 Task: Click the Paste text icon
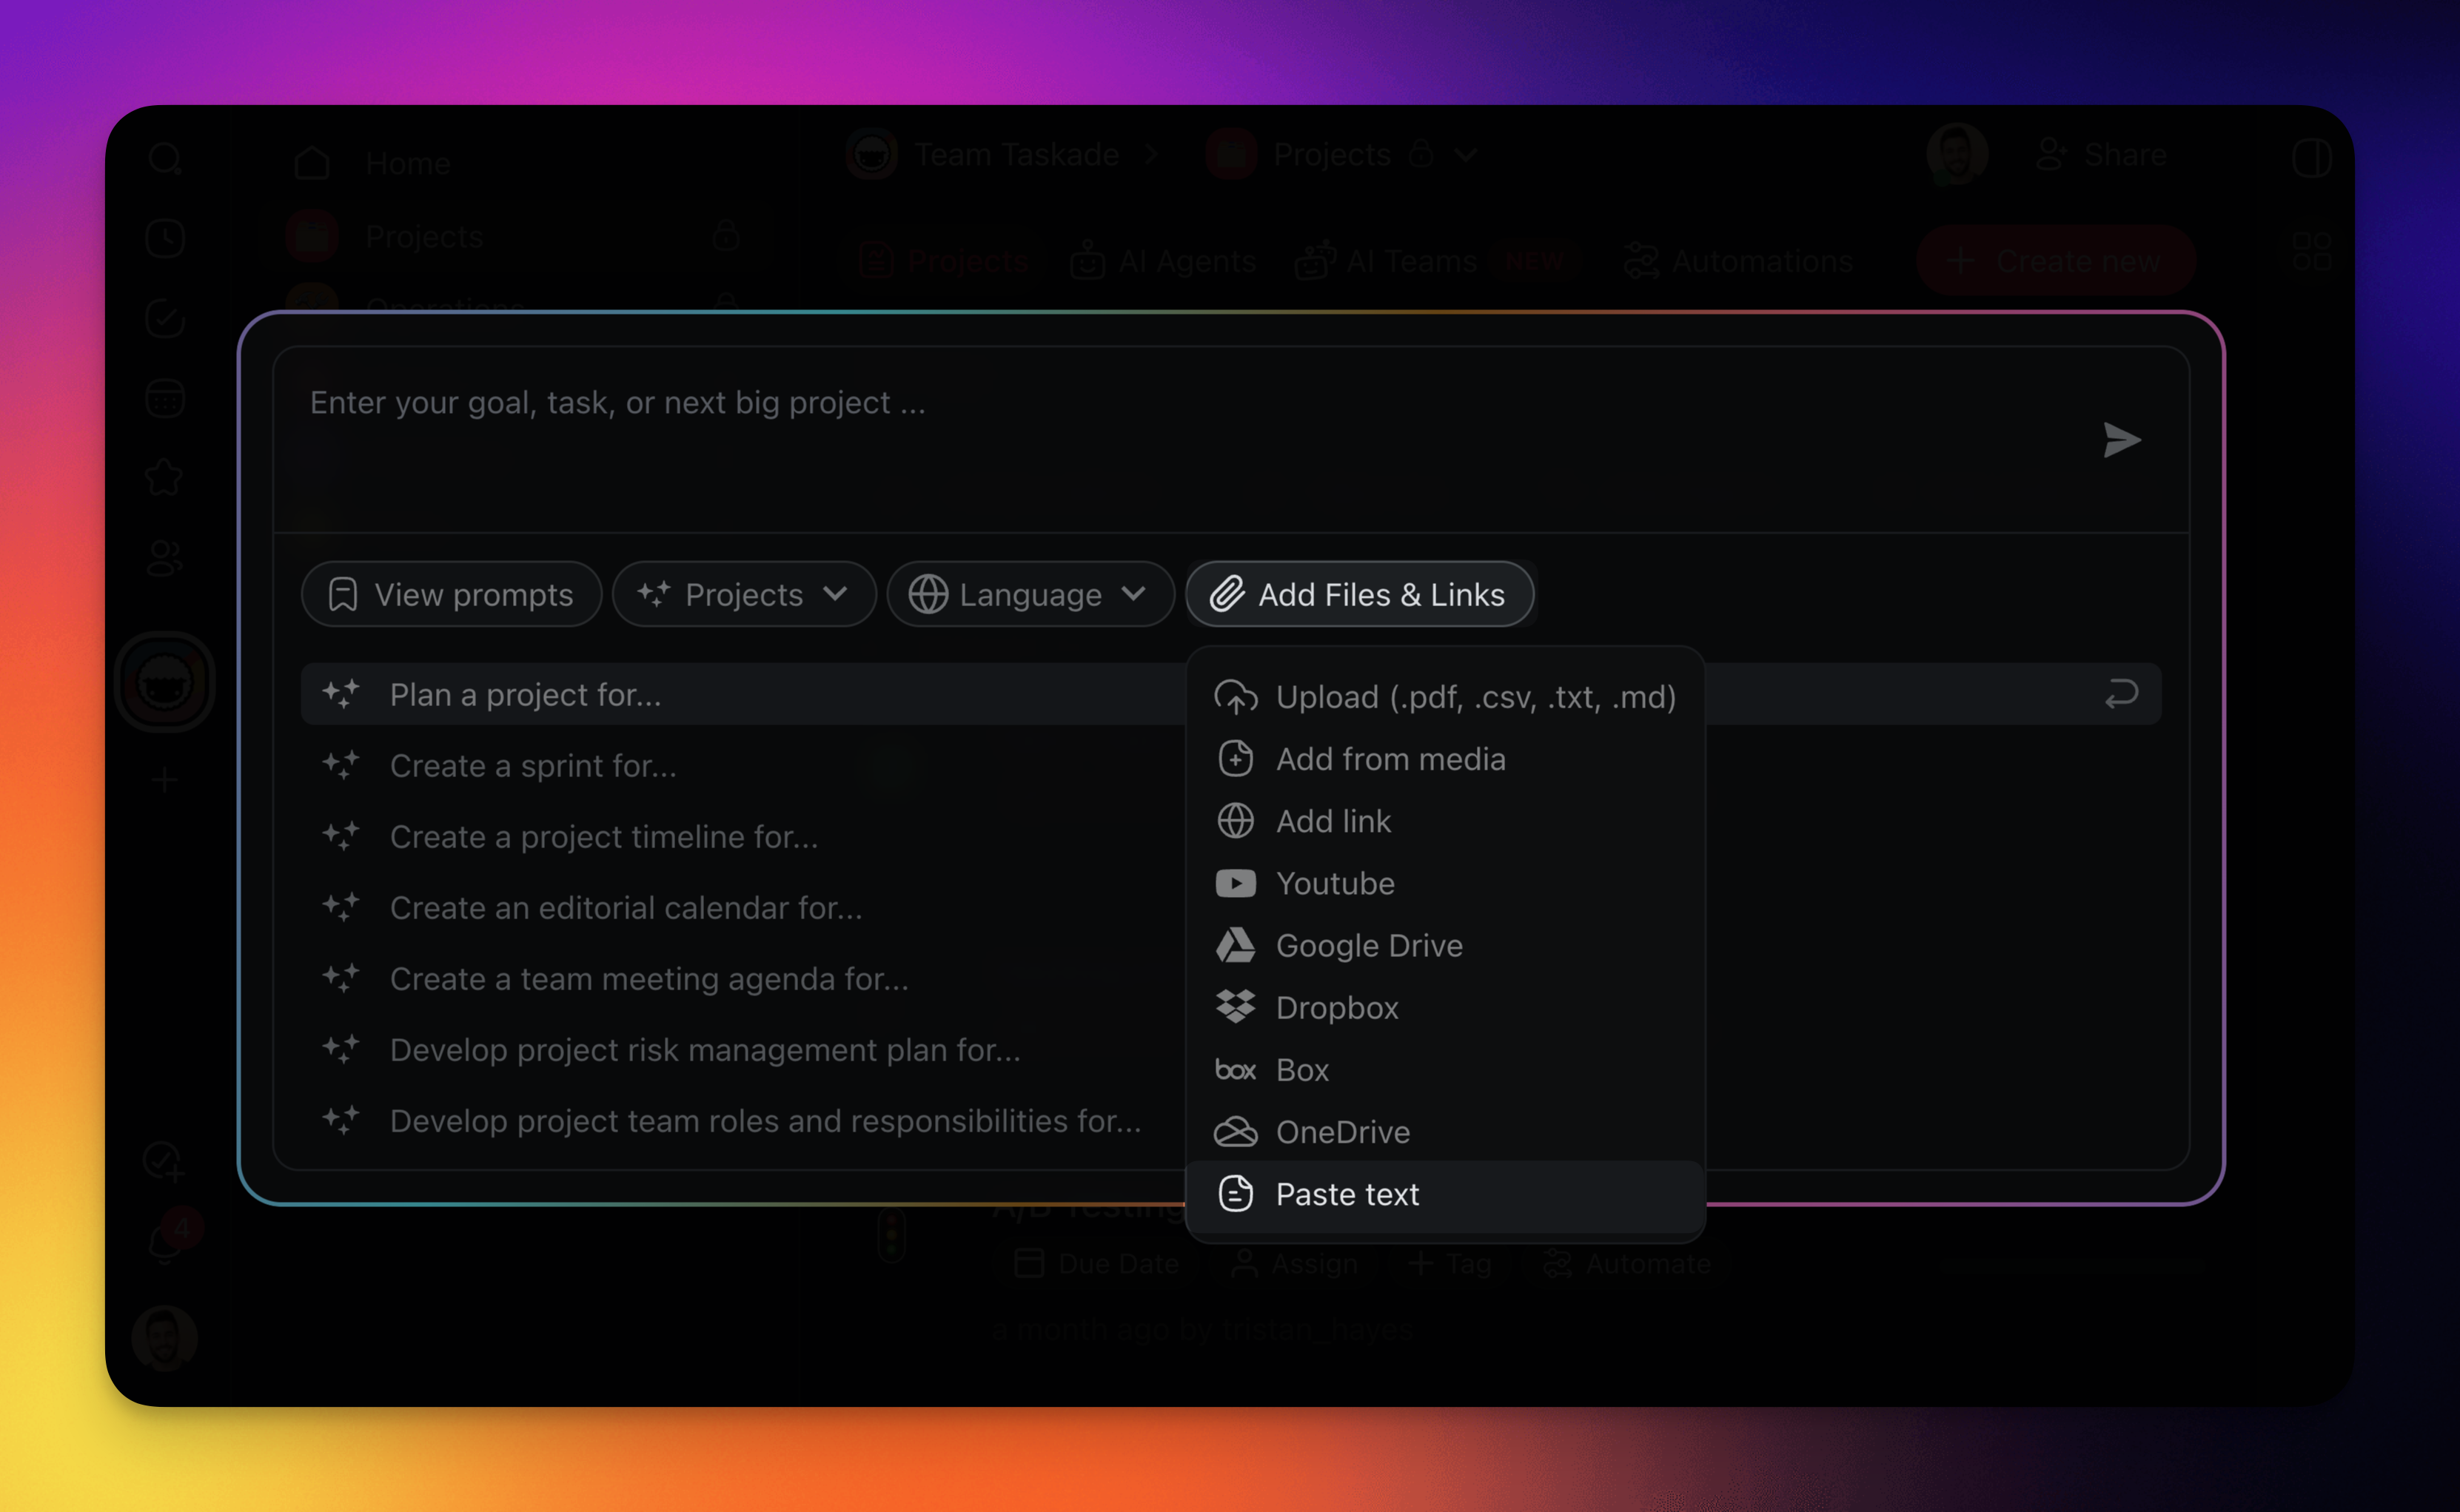[1235, 1194]
